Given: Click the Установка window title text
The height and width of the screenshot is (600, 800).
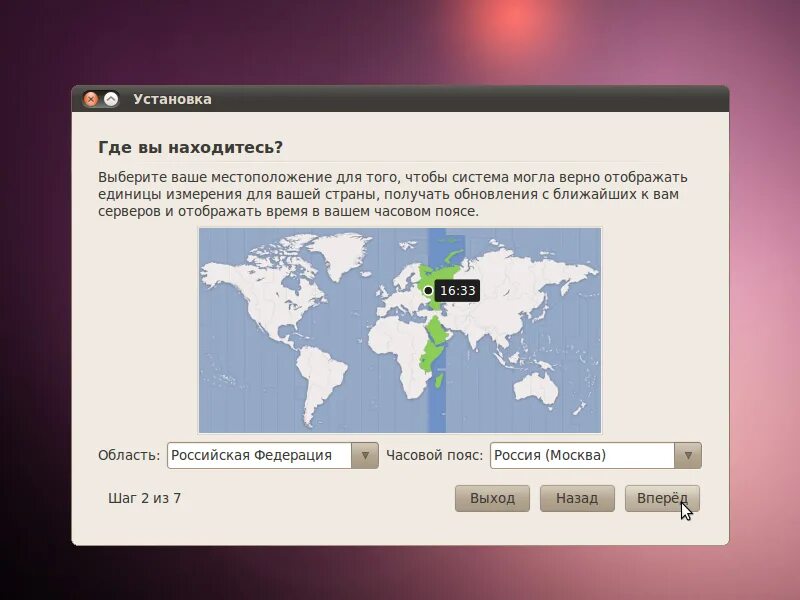Looking at the screenshot, I should pyautogui.click(x=172, y=99).
